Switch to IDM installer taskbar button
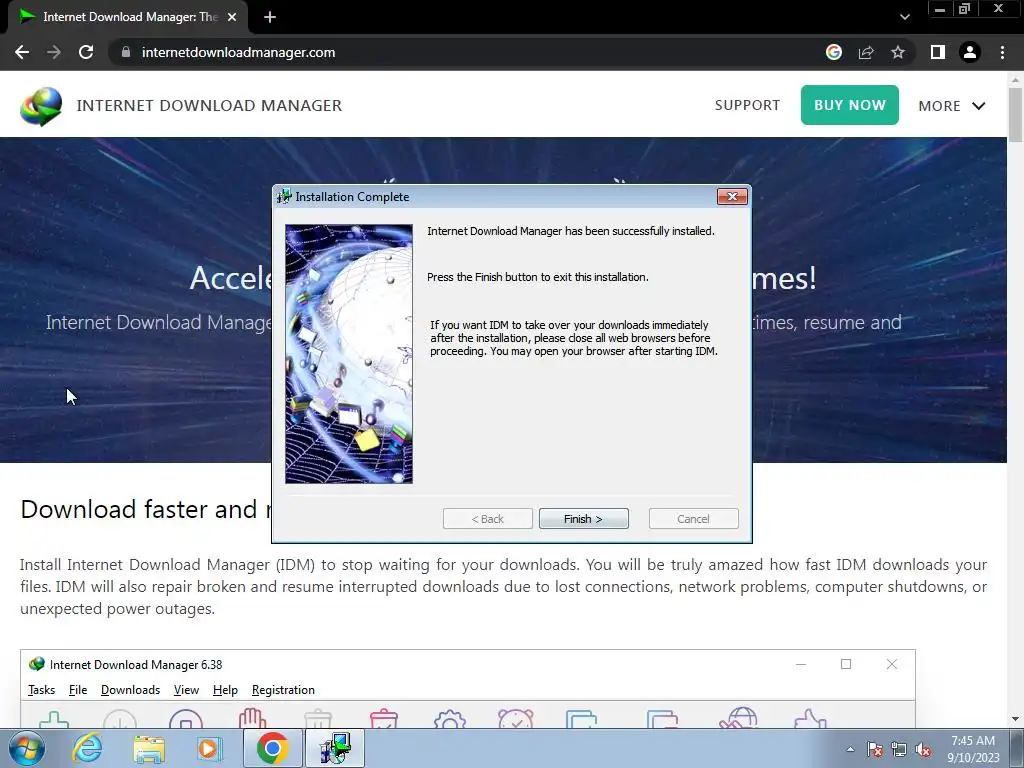This screenshot has width=1024, height=768. click(x=334, y=748)
